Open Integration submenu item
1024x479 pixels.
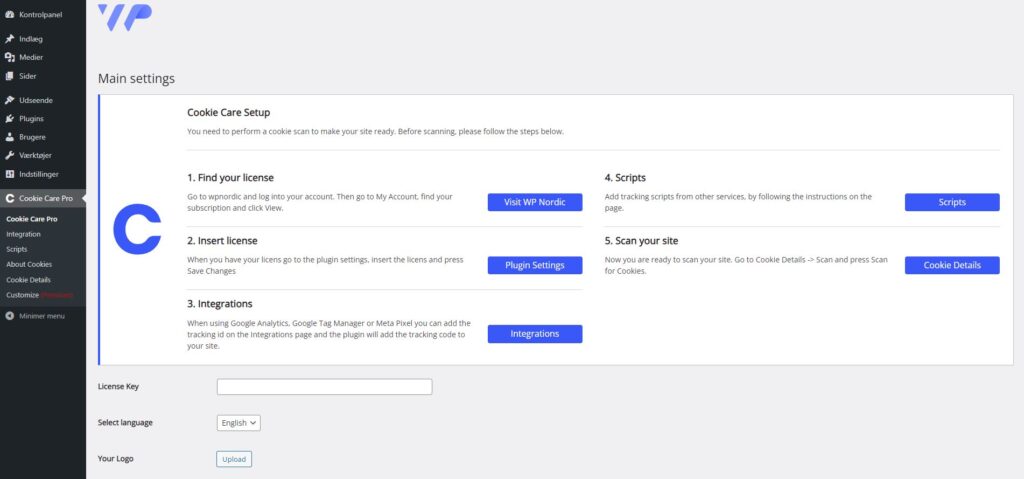(24, 234)
